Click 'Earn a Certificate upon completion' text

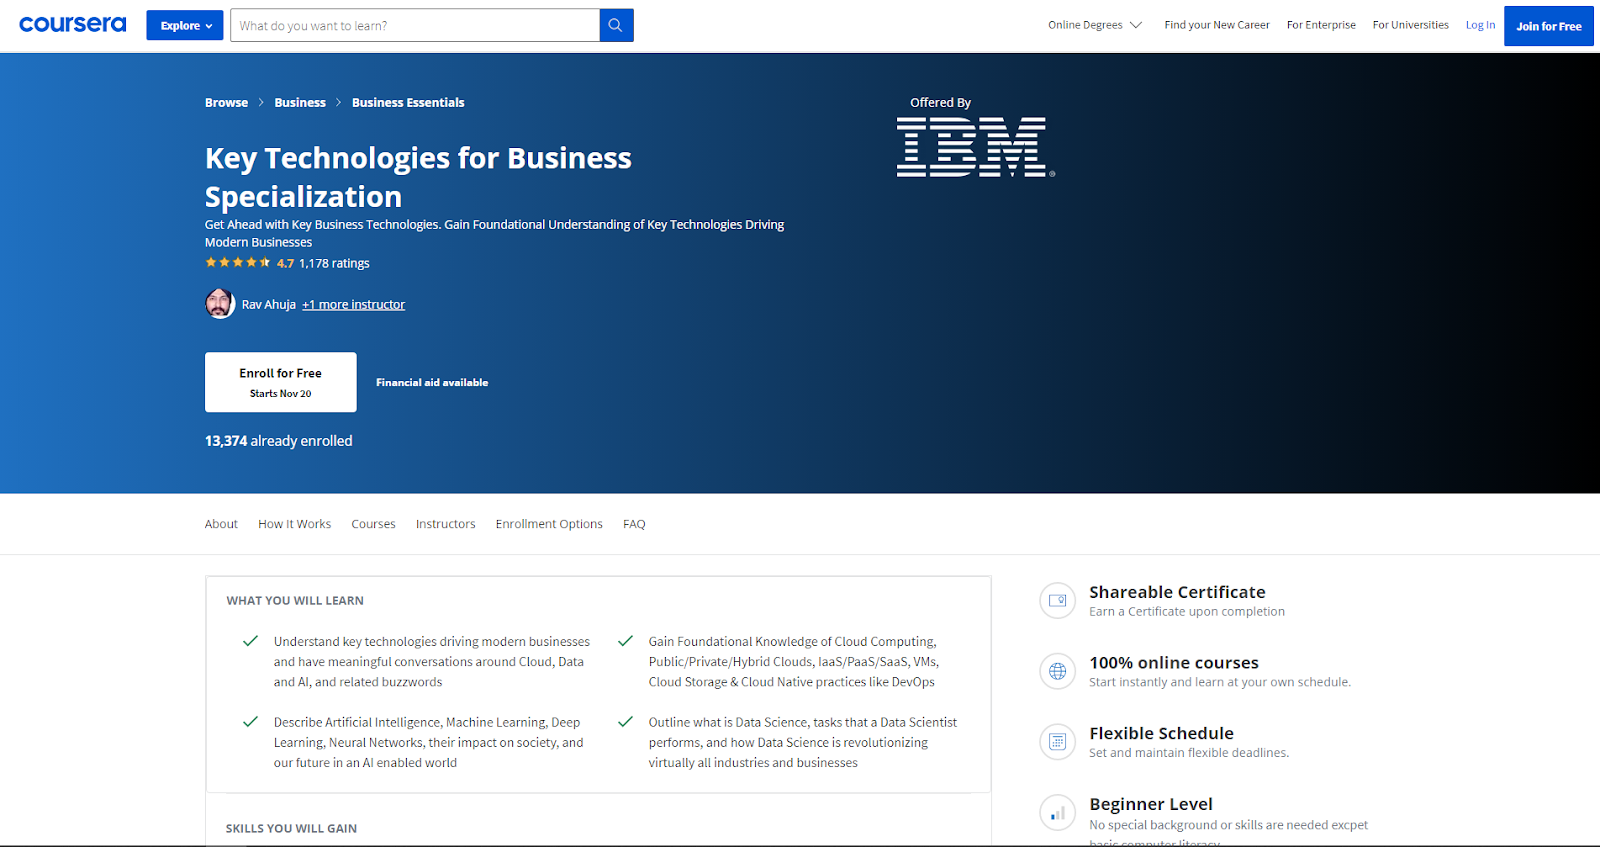(1187, 612)
